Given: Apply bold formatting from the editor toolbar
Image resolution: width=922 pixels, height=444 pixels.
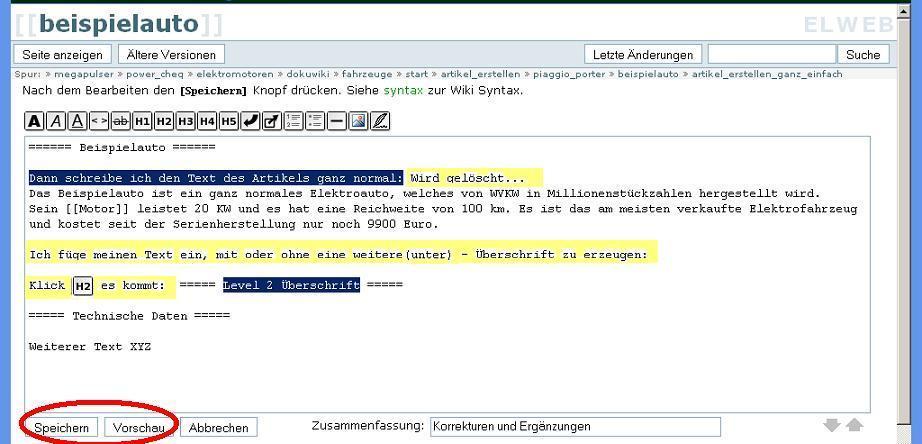Looking at the screenshot, I should 34,121.
